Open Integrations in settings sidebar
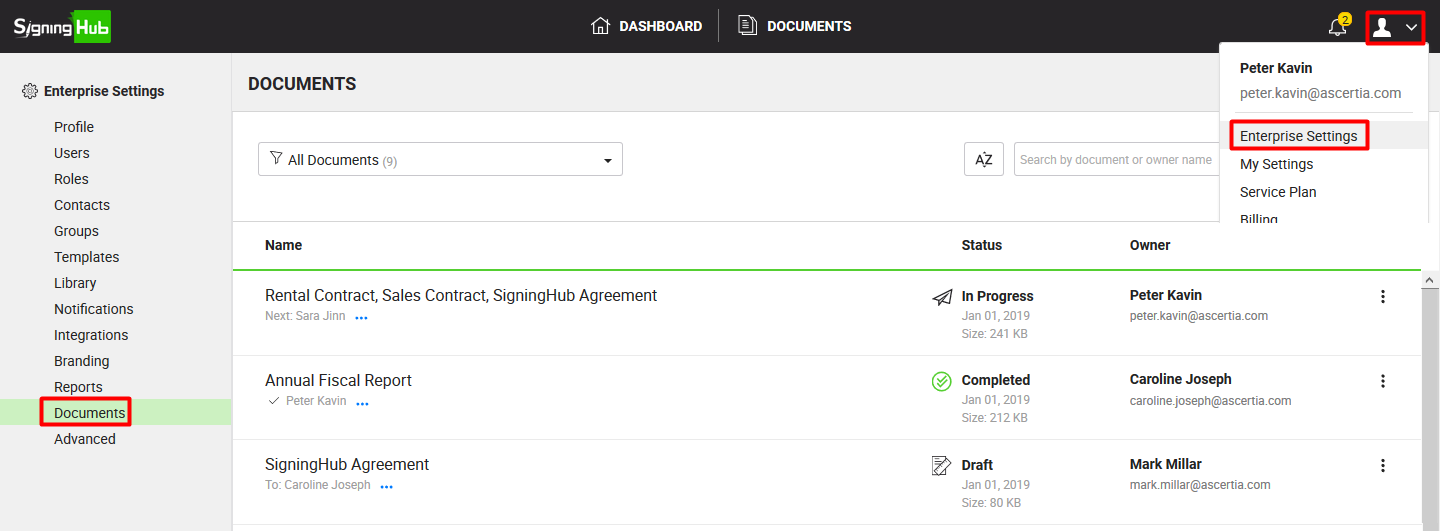Screen dimensions: 1440x531 [x=91, y=335]
